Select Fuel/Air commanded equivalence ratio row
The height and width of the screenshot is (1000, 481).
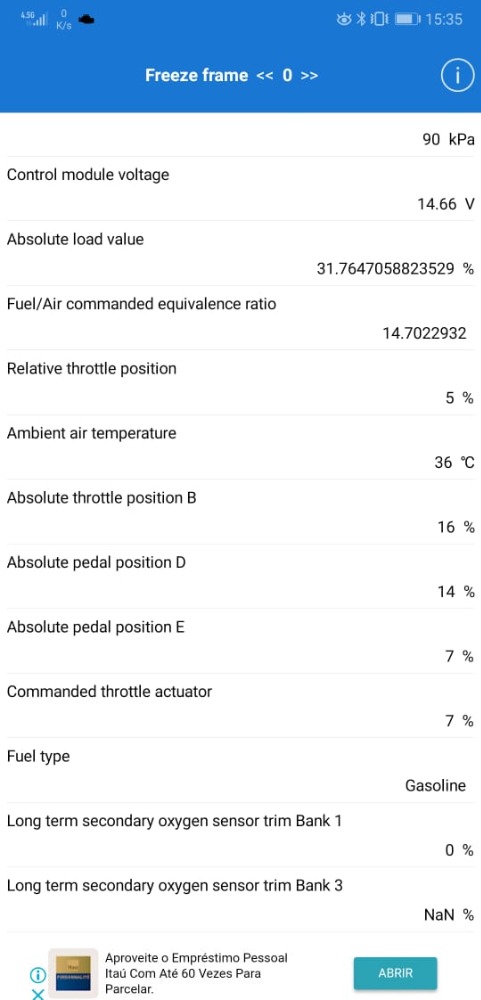240,318
